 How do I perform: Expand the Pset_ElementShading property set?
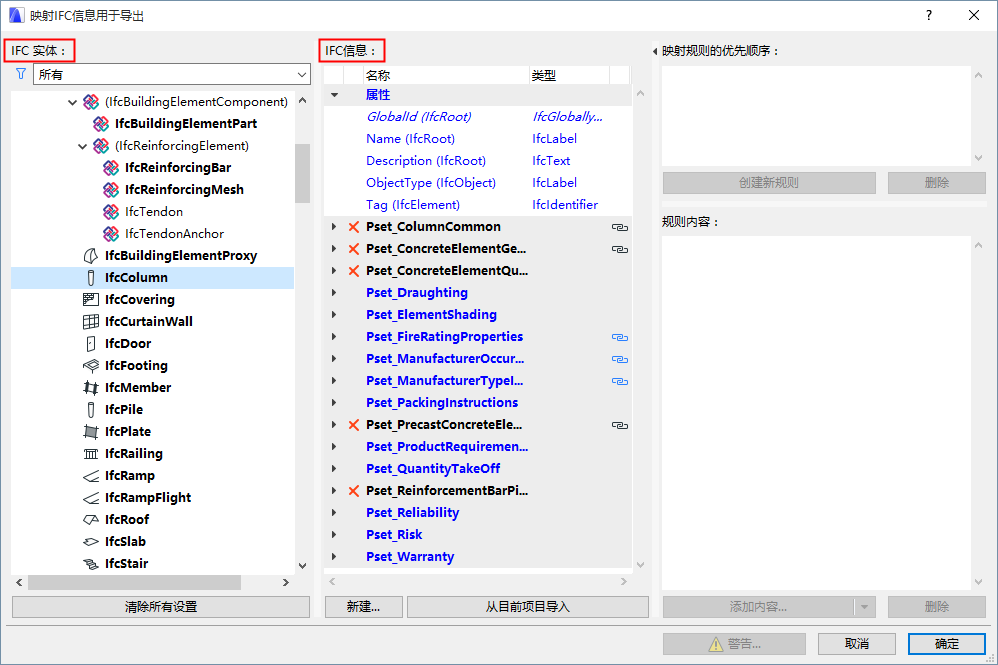click(334, 314)
